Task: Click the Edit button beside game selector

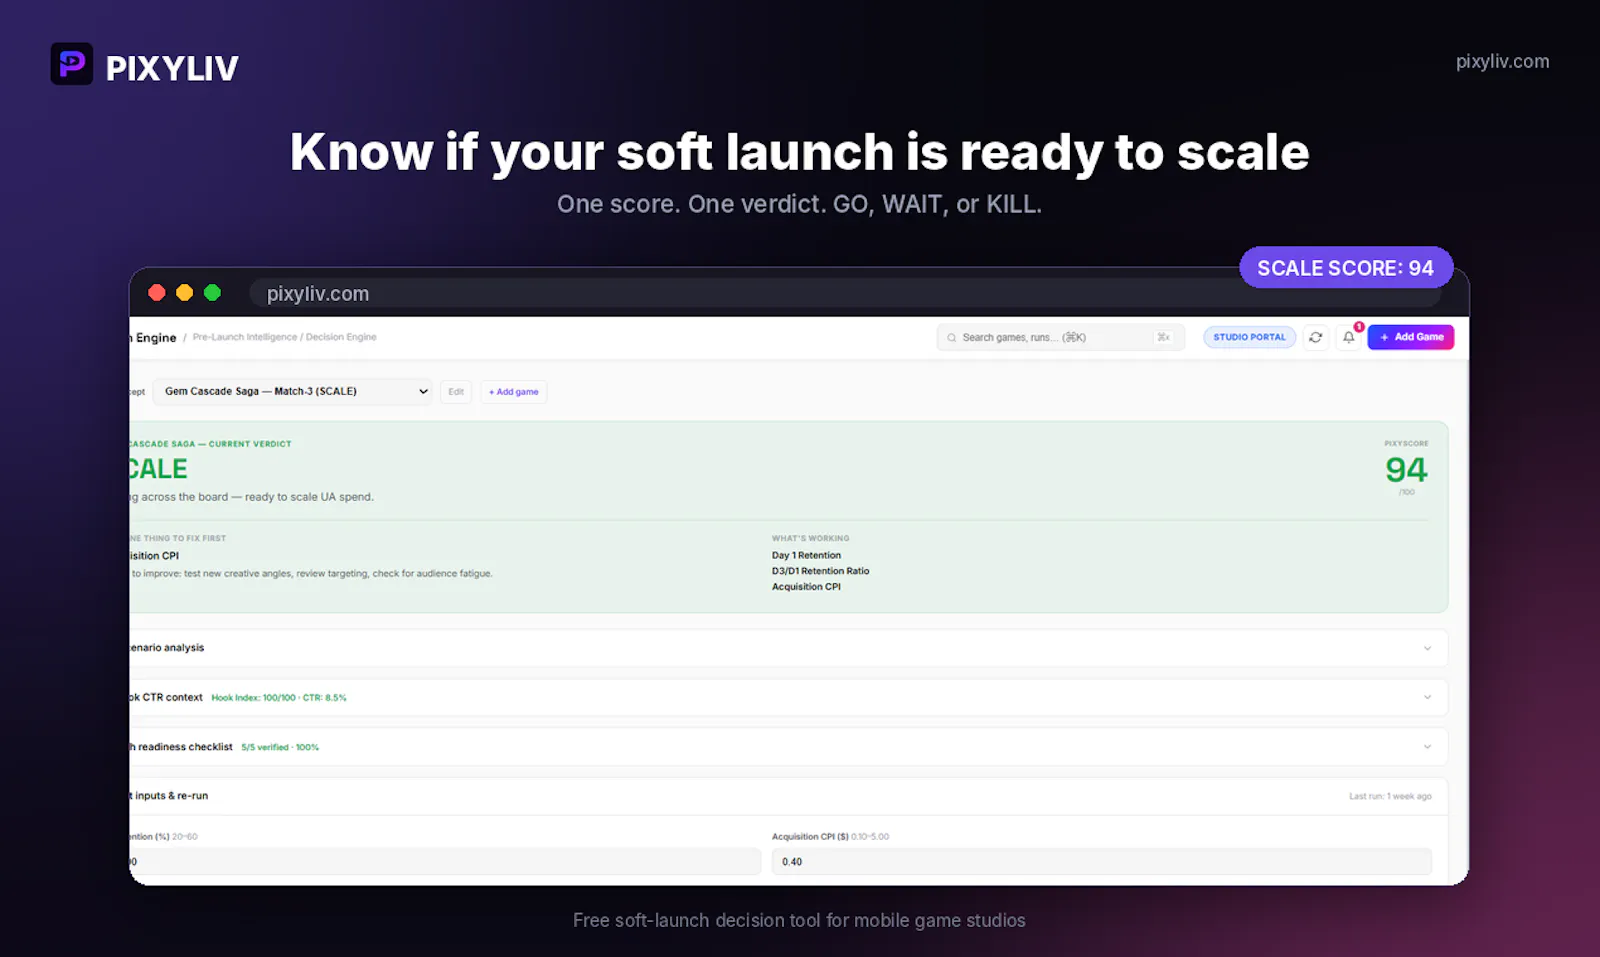Action: (456, 392)
